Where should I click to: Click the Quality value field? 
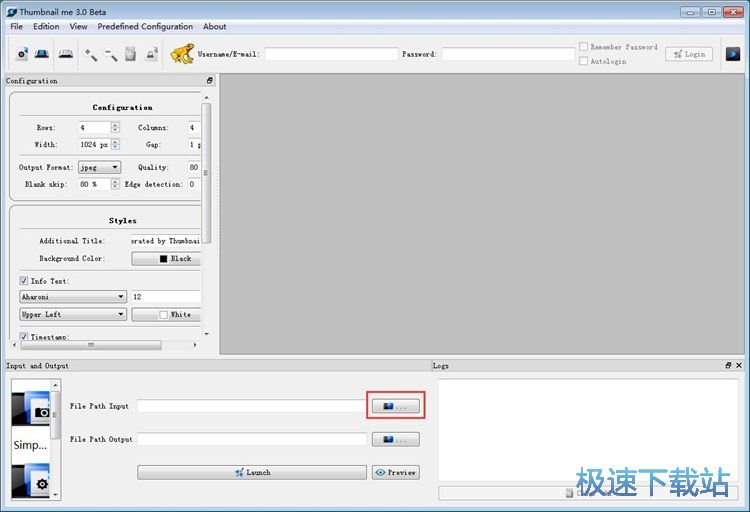point(194,167)
